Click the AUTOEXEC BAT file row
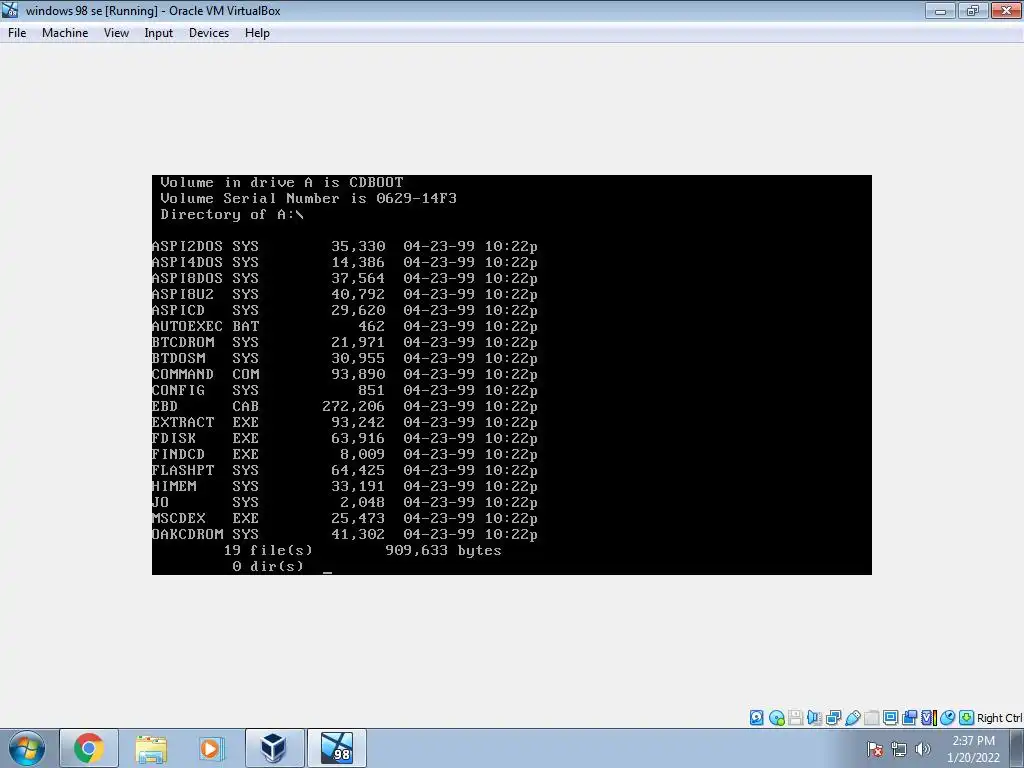1024x768 pixels. point(345,327)
